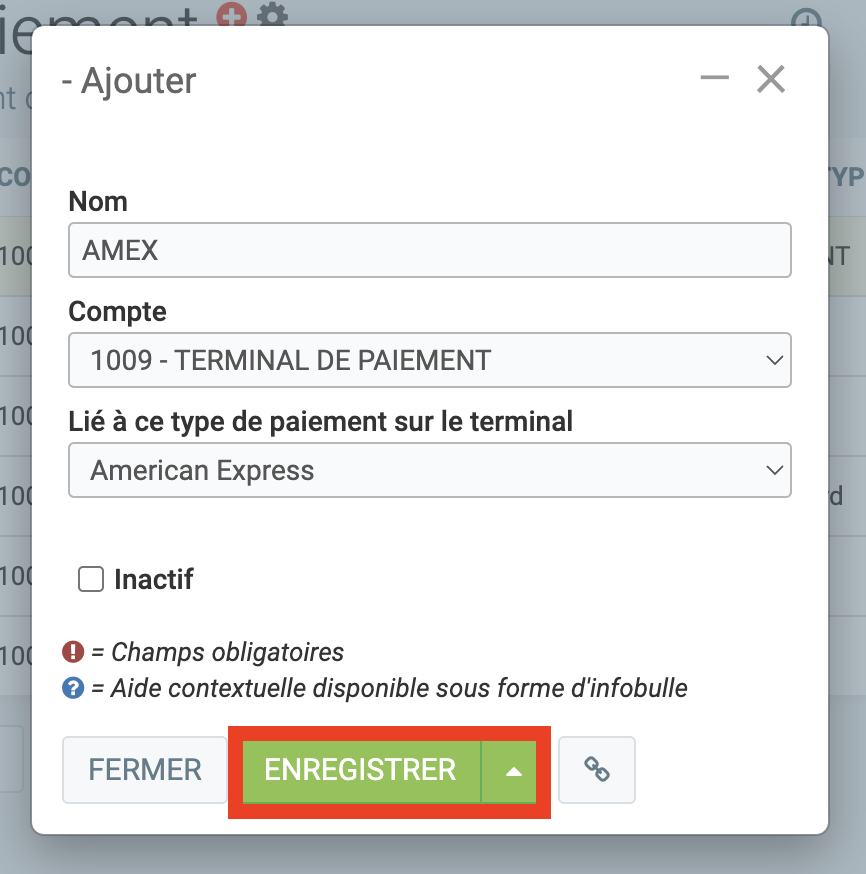Image resolution: width=866 pixels, height=874 pixels.
Task: Enable the Inactif checkbox
Action: 91,579
